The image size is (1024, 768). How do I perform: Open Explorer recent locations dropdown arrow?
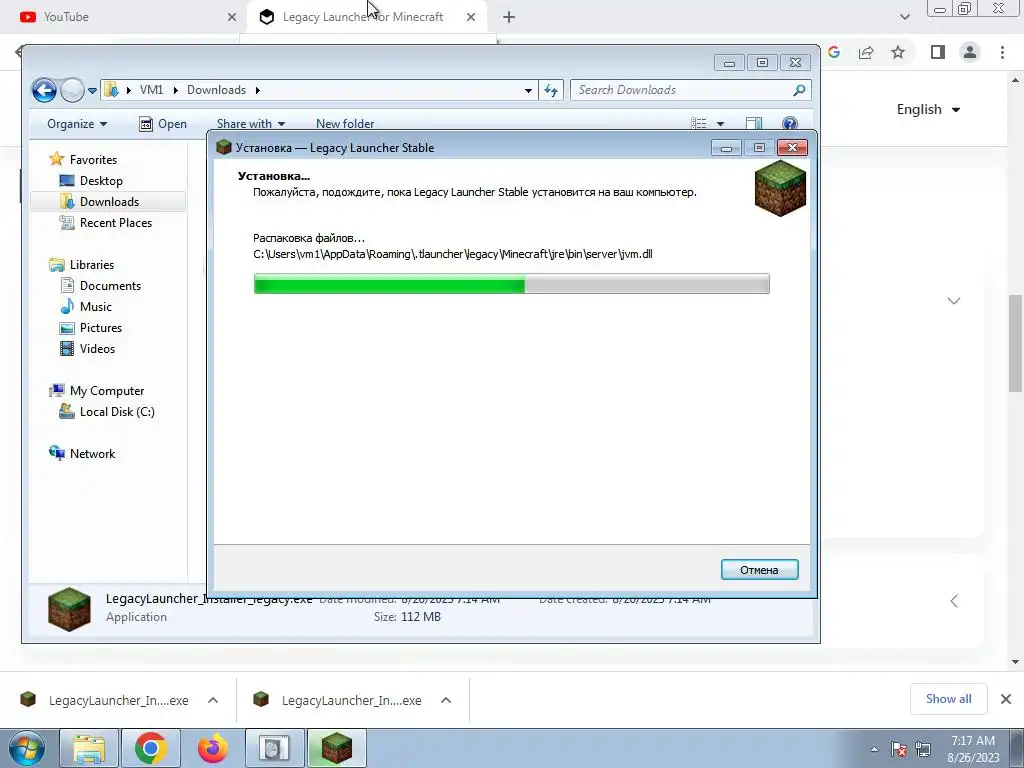point(93,91)
